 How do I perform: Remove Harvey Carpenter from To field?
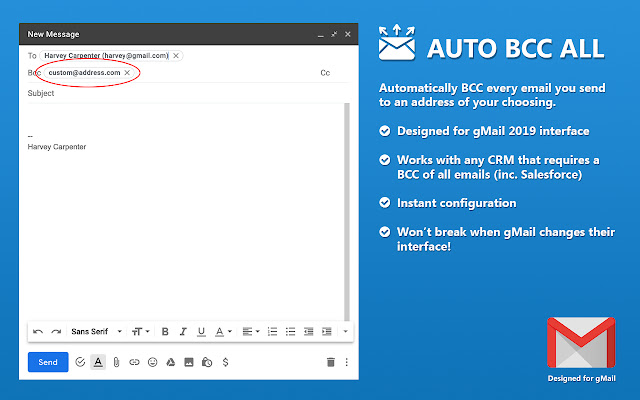[x=176, y=56]
